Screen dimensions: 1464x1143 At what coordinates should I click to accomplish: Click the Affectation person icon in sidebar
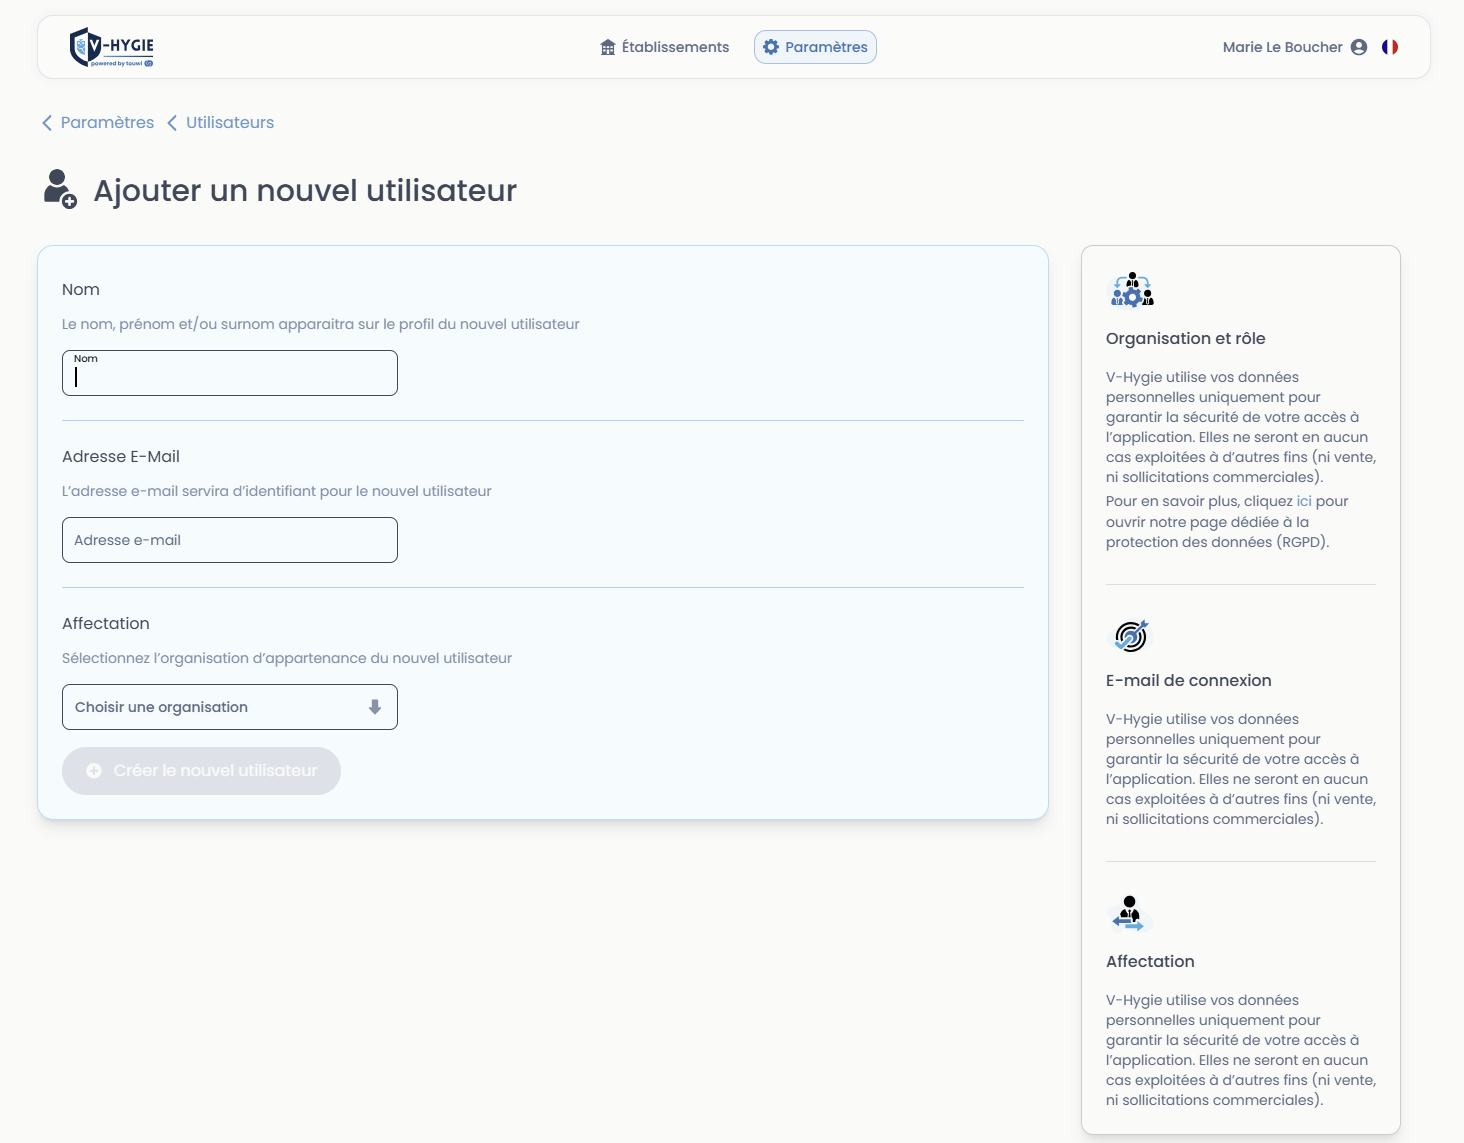point(1129,913)
